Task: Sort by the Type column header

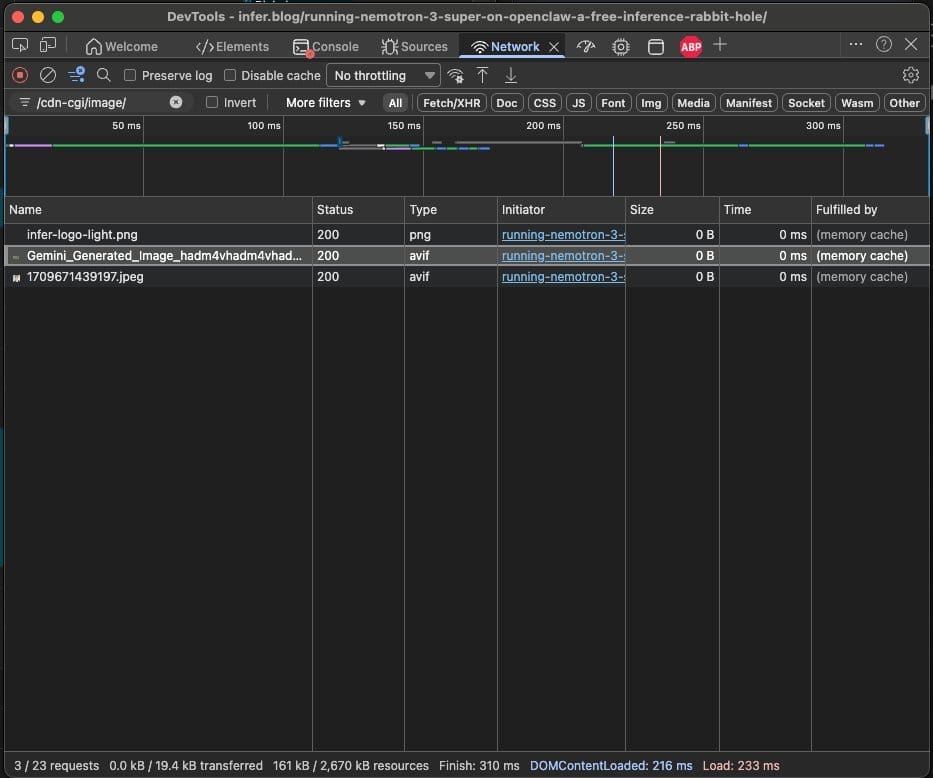Action: [450, 209]
